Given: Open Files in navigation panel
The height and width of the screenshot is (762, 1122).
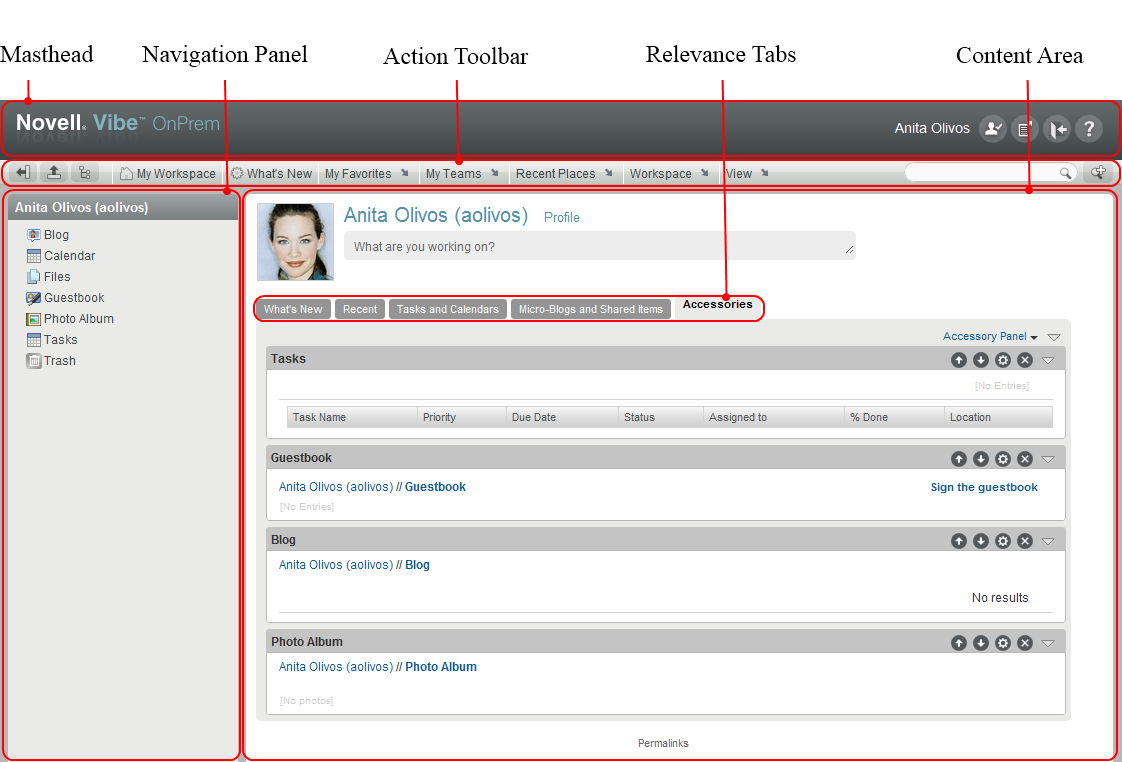Looking at the screenshot, I should coord(49,277).
